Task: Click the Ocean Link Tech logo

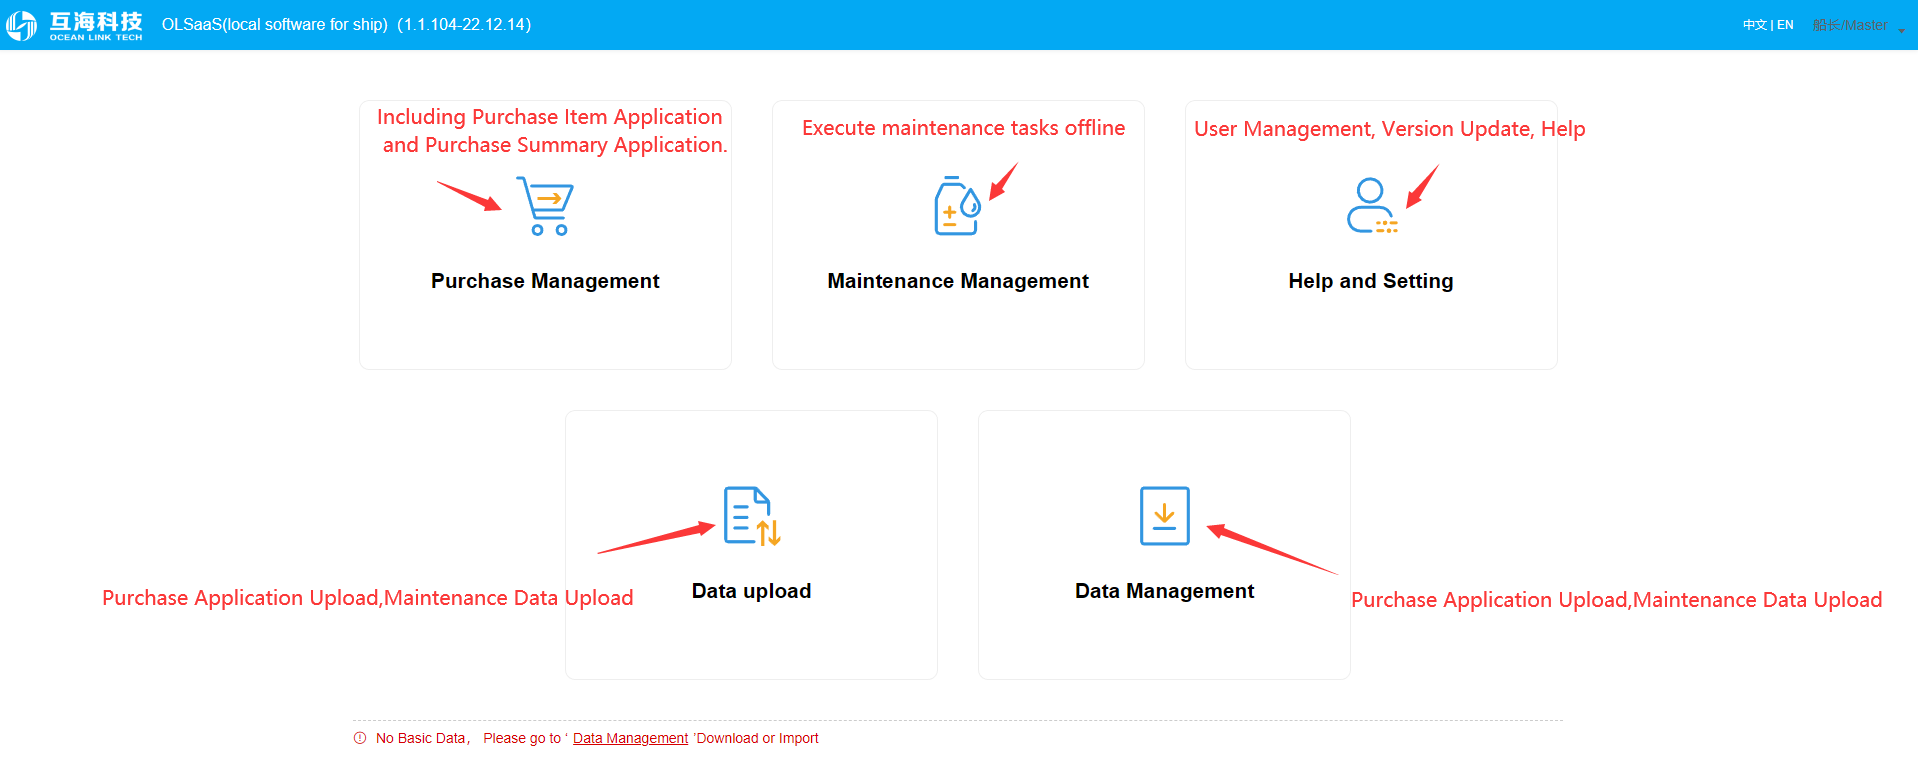Action: [x=75, y=25]
